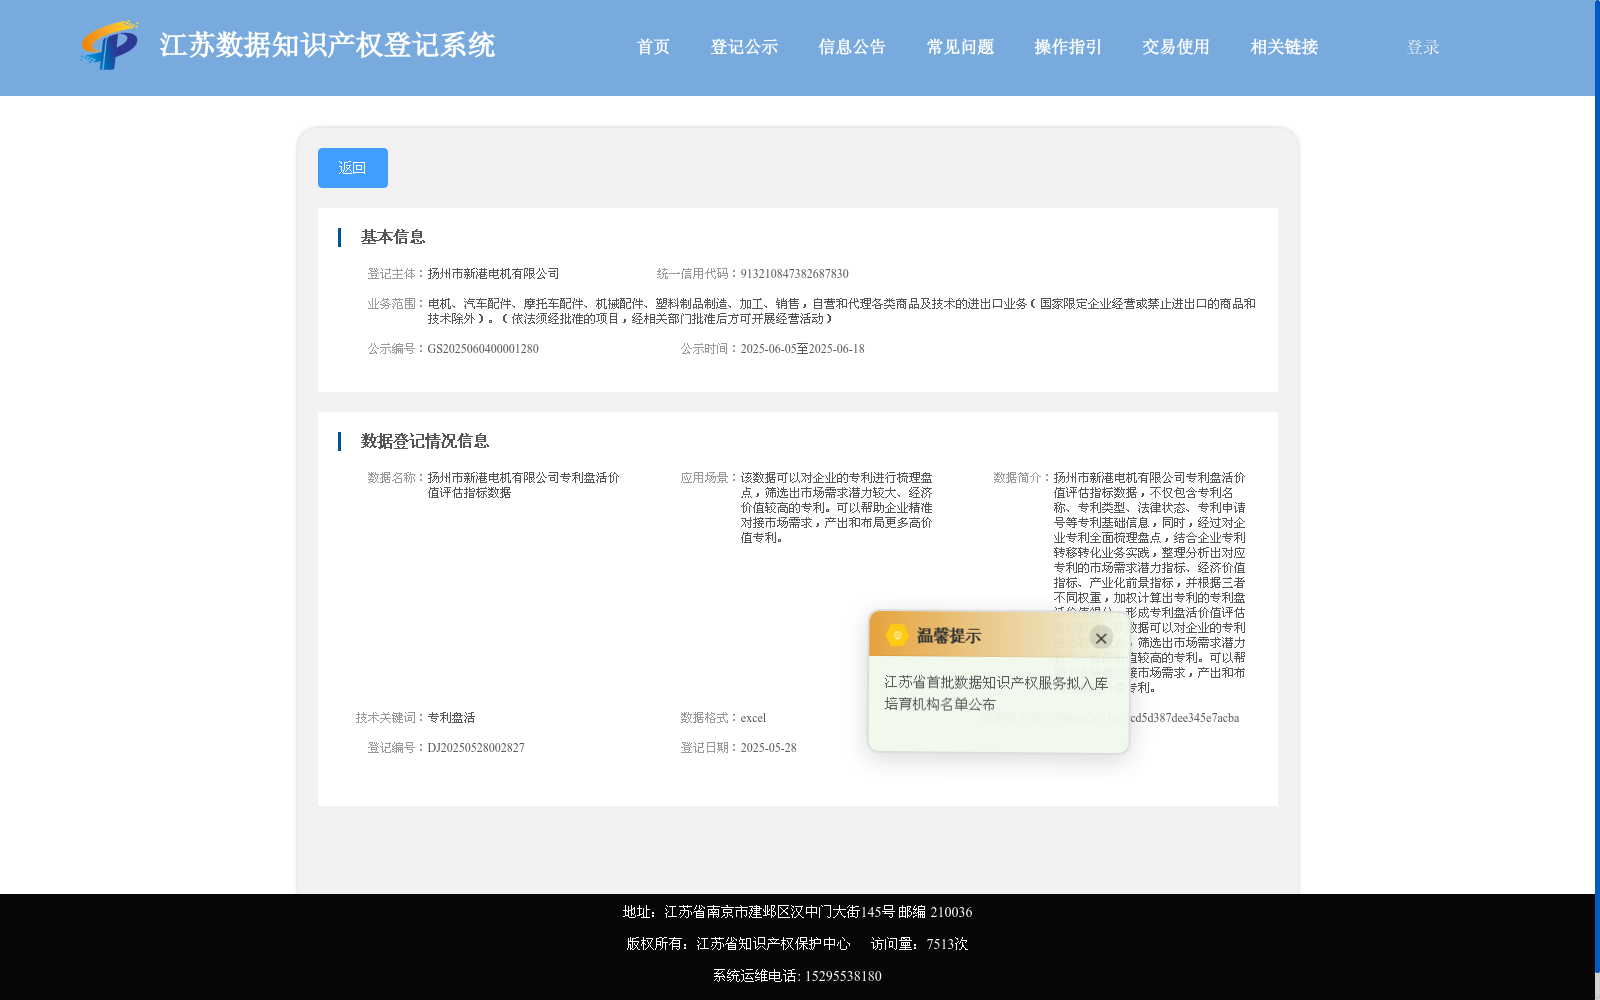Open the 相关链接 menu item
This screenshot has height=1000, width=1600.
[1284, 47]
